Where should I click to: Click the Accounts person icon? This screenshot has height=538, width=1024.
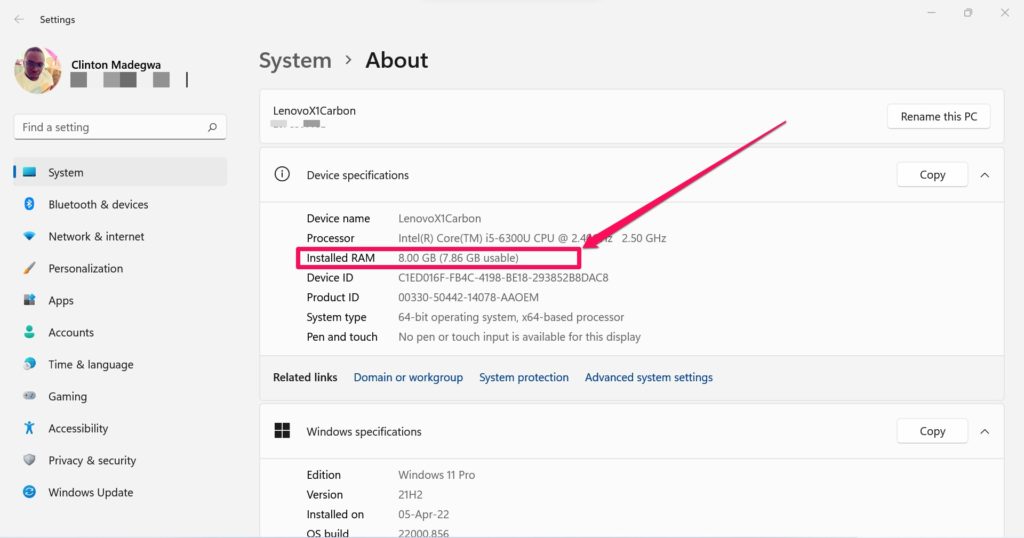29,332
